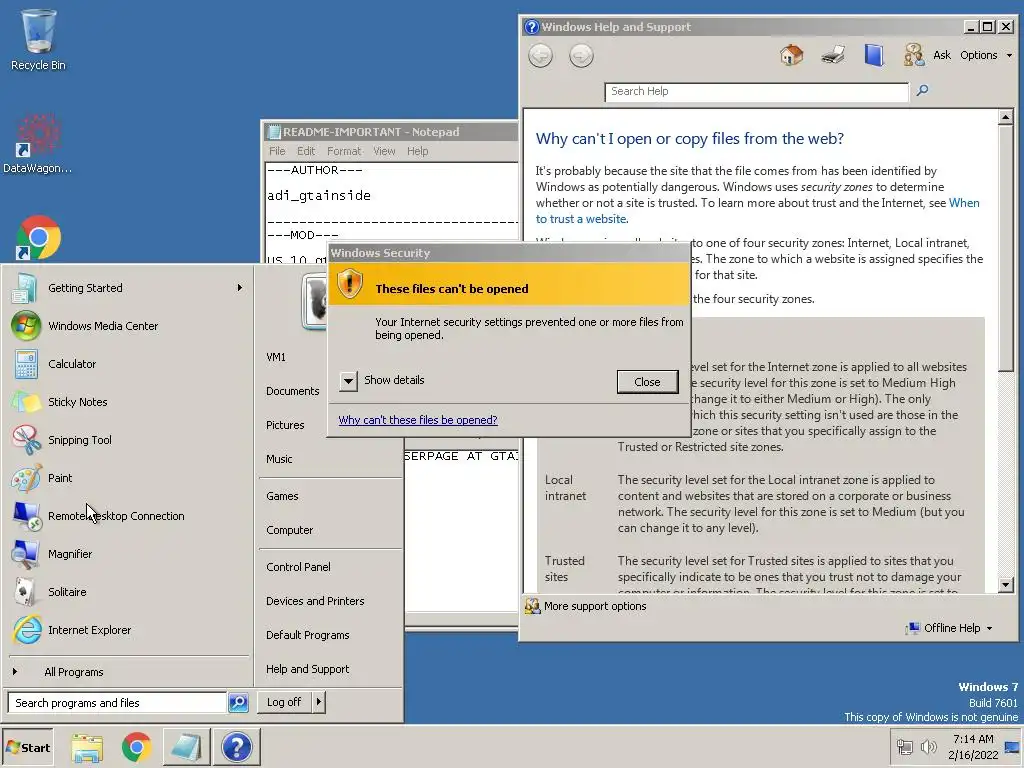Click the Log off button
Screen dimensions: 1024x768
284,702
